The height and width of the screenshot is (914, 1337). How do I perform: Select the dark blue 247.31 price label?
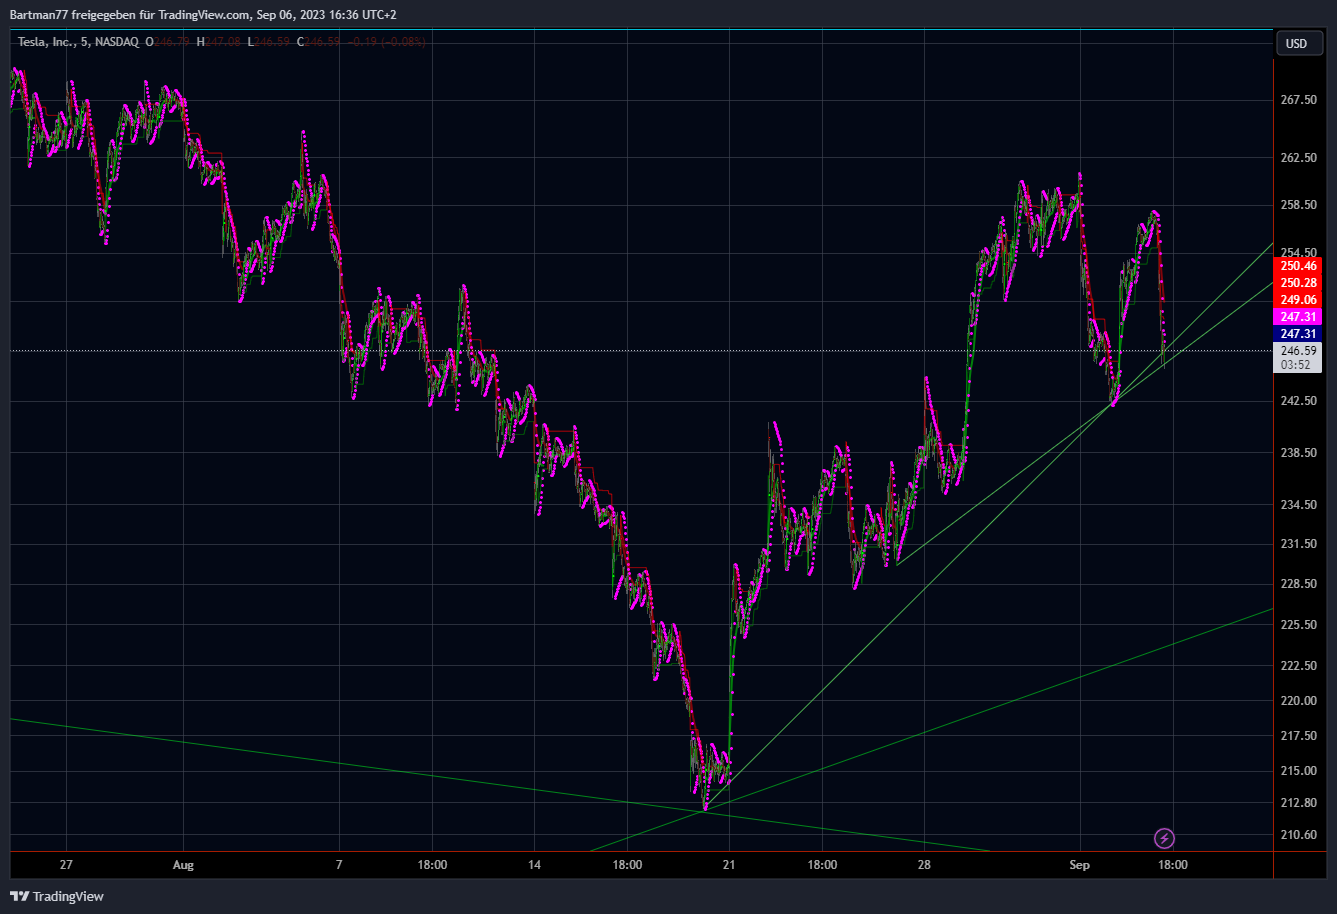coord(1298,333)
